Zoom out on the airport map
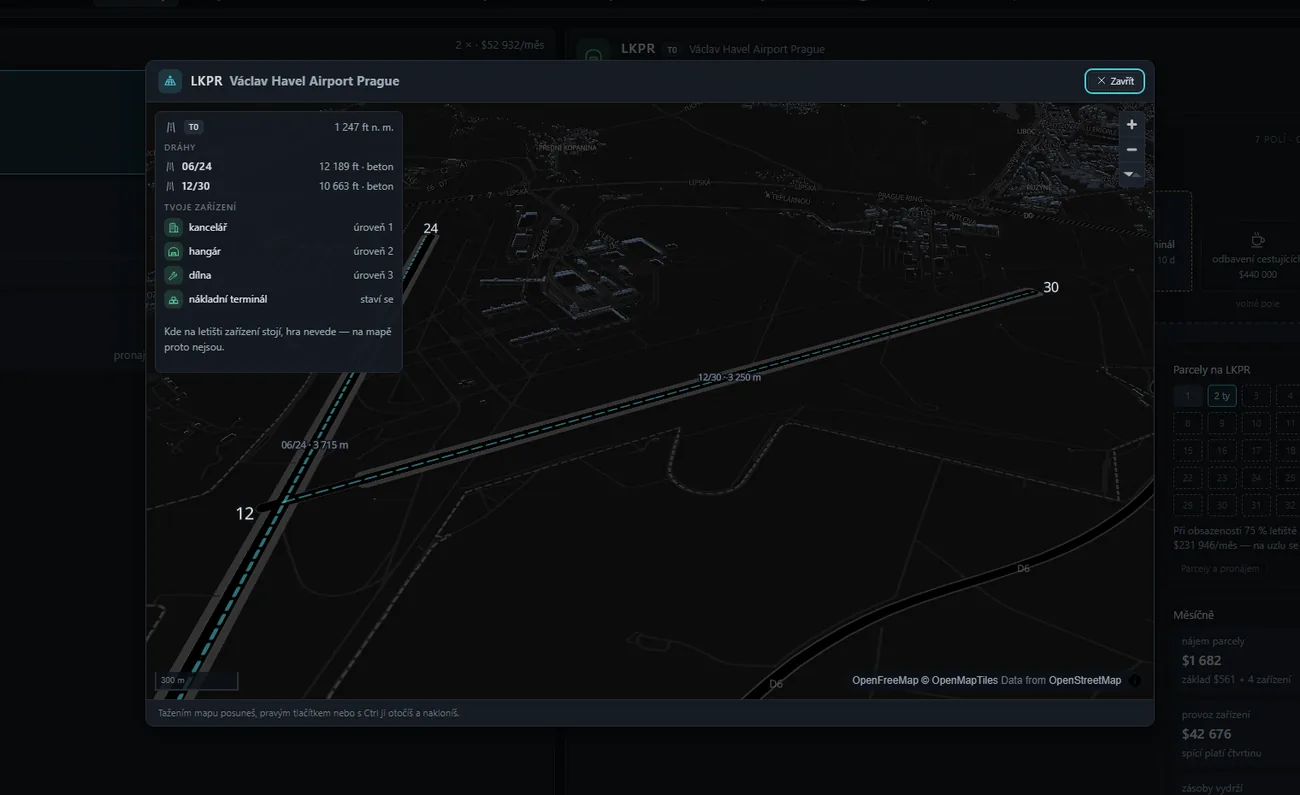1300x795 pixels. tap(1131, 149)
